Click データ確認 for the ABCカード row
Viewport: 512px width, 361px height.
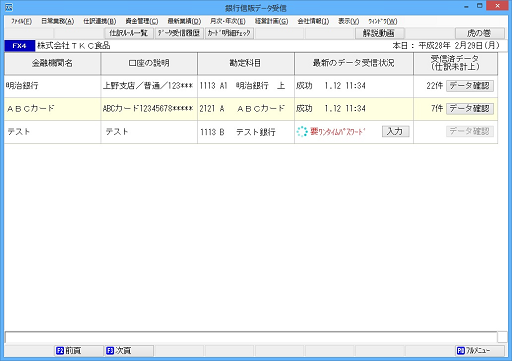(470, 109)
